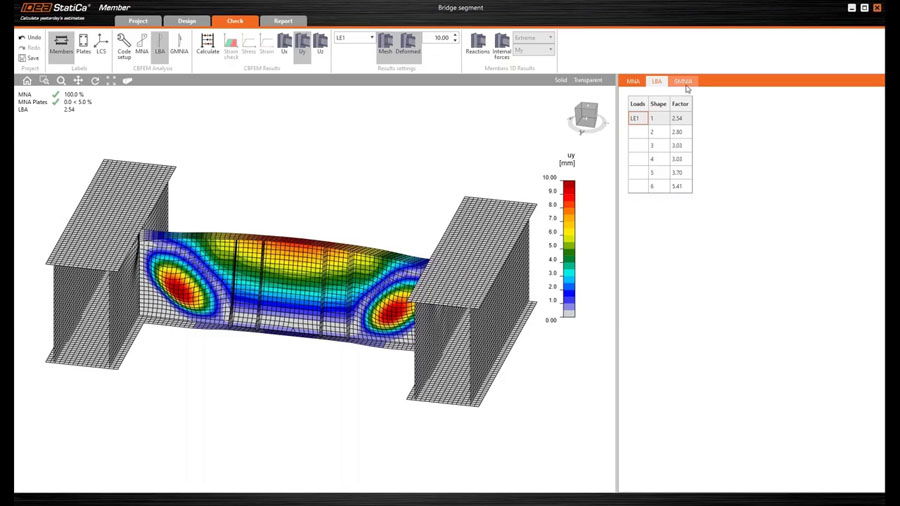
Task: Open the My internal force dropdown
Action: point(534,50)
